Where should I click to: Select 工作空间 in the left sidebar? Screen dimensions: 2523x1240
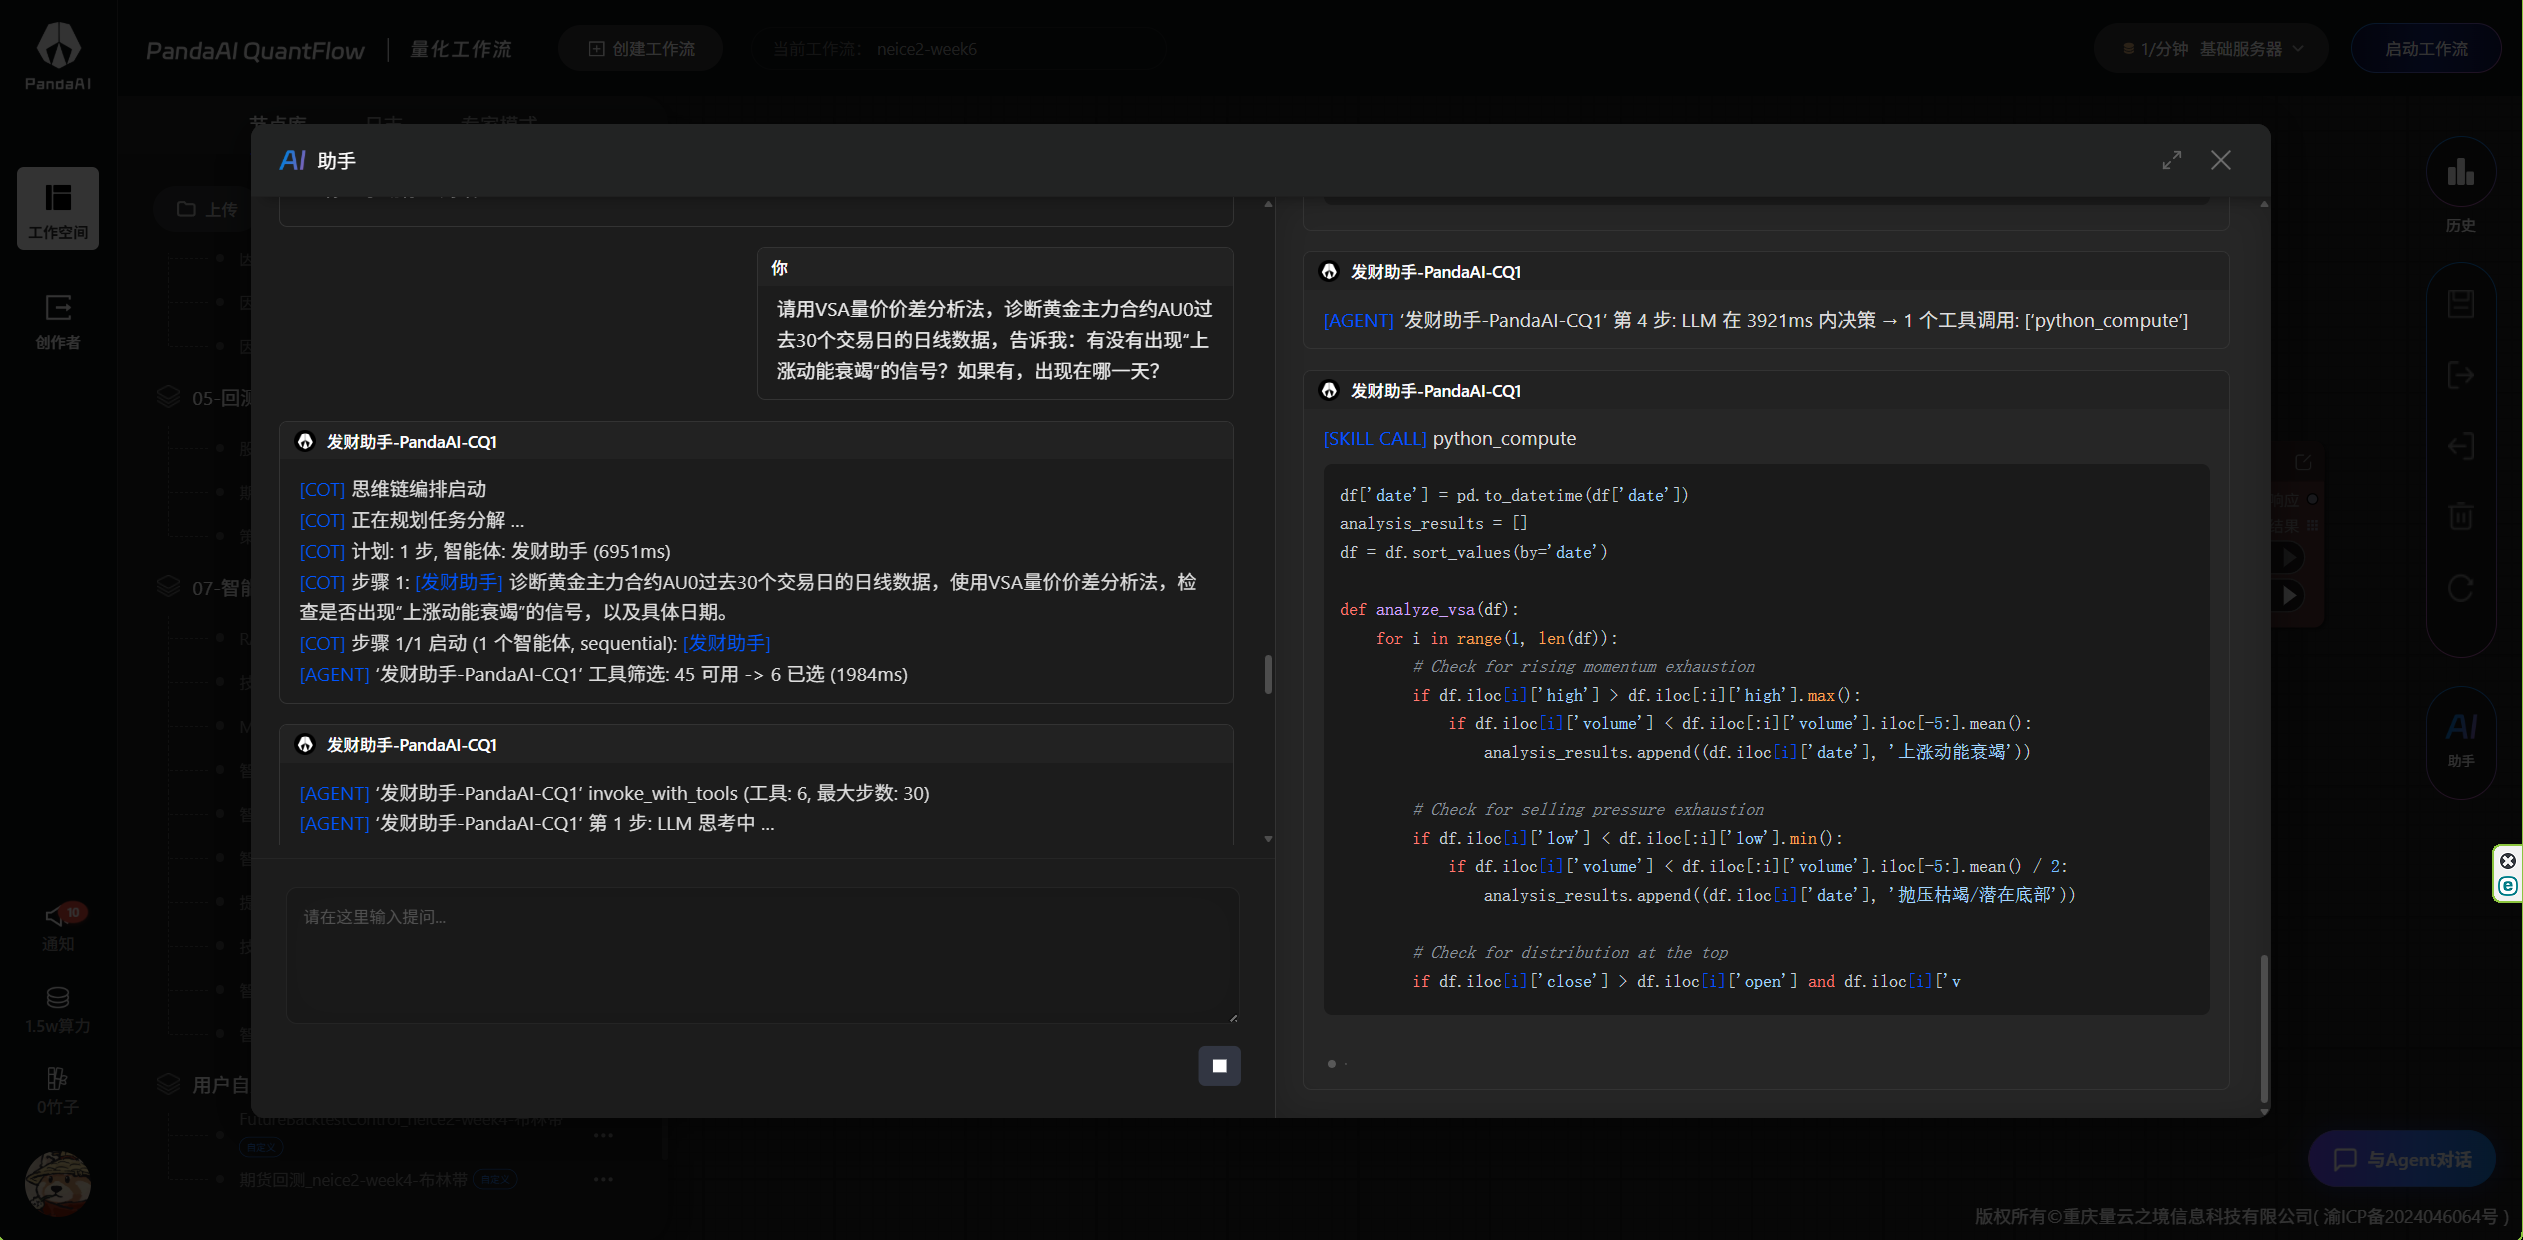pyautogui.click(x=58, y=208)
